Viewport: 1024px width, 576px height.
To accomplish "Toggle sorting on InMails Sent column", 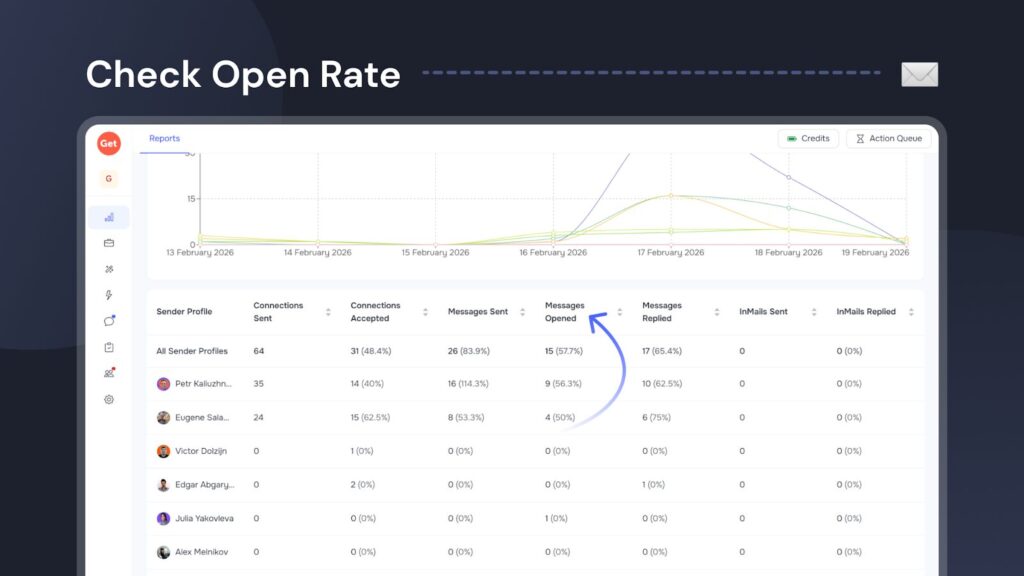I will tap(812, 312).
